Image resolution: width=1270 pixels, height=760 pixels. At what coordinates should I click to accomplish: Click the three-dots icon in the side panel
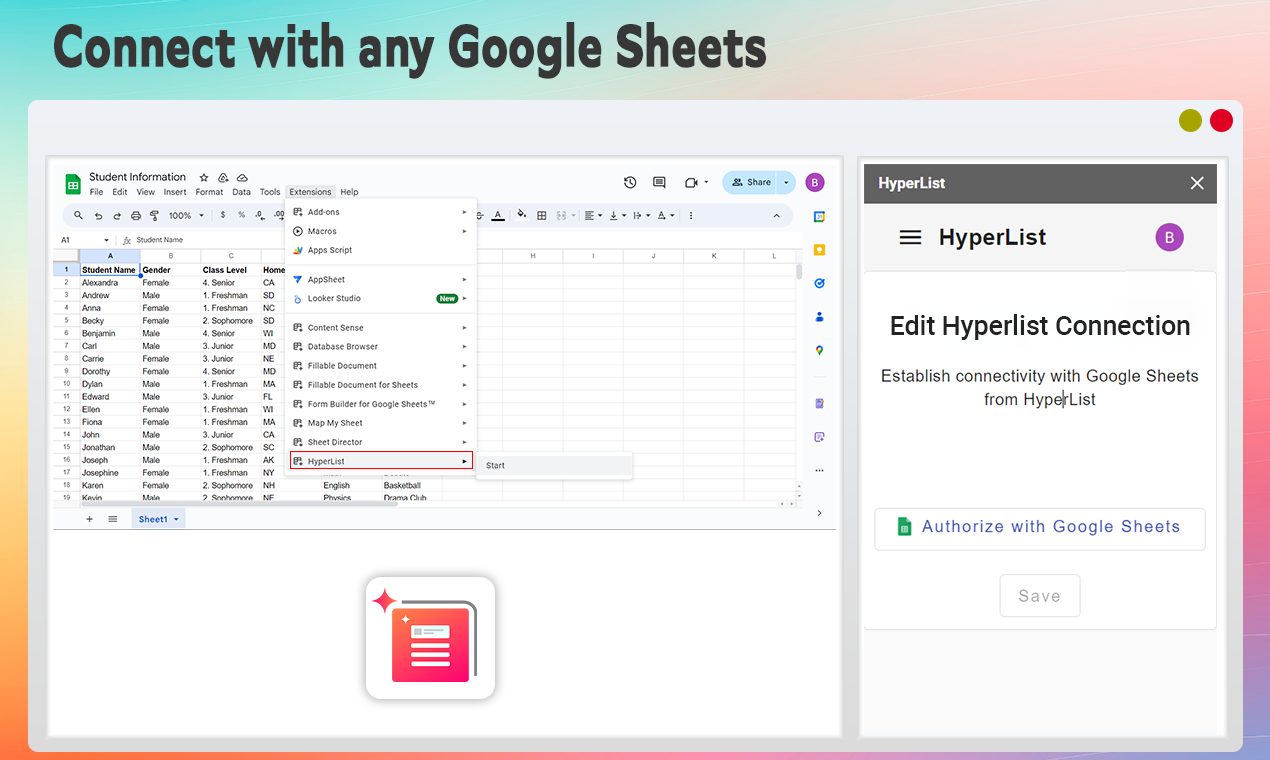pos(819,470)
